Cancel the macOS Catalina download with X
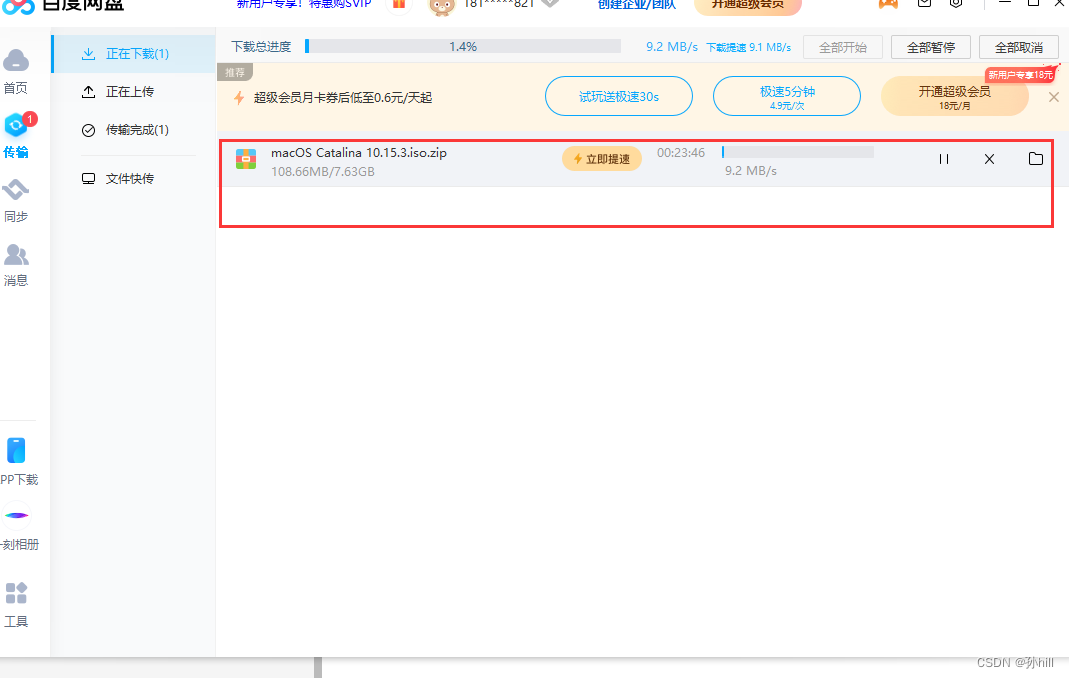This screenshot has height=678, width=1069. [x=989, y=159]
